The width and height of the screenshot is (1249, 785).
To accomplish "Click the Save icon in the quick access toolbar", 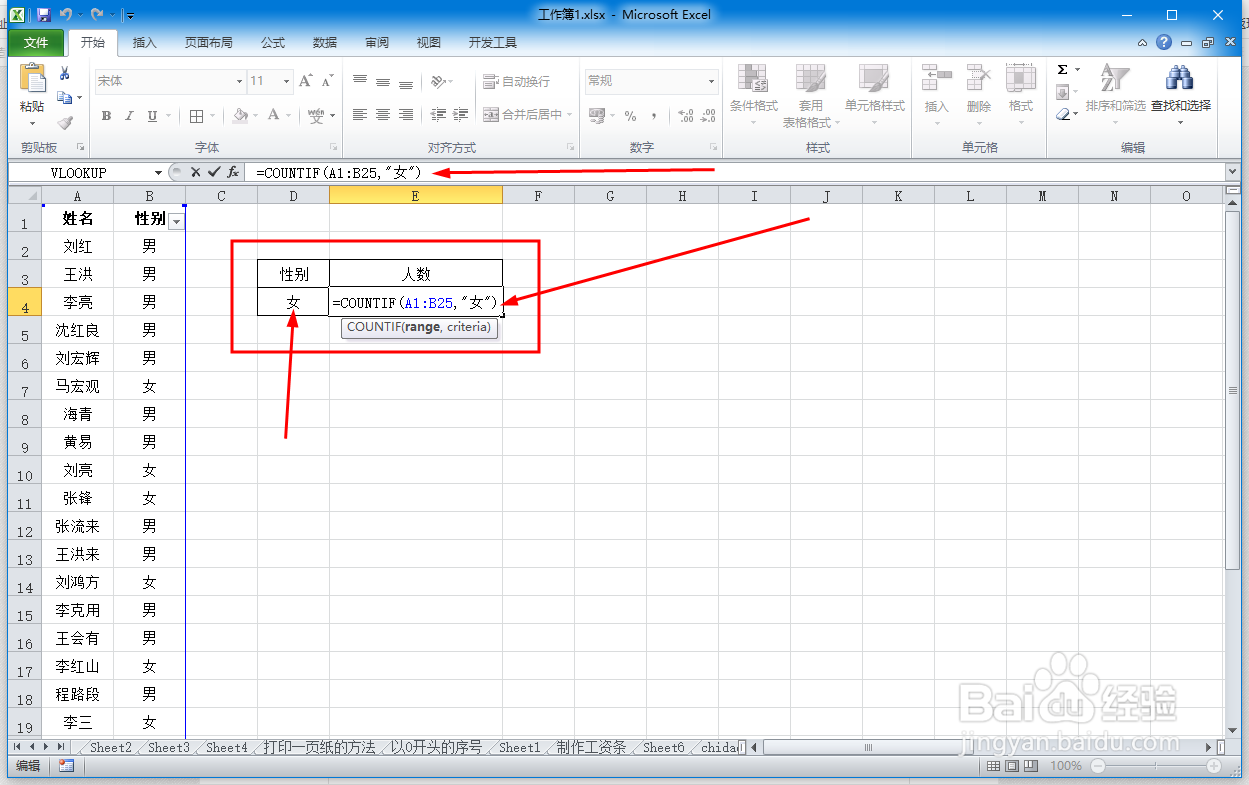I will (x=44, y=15).
